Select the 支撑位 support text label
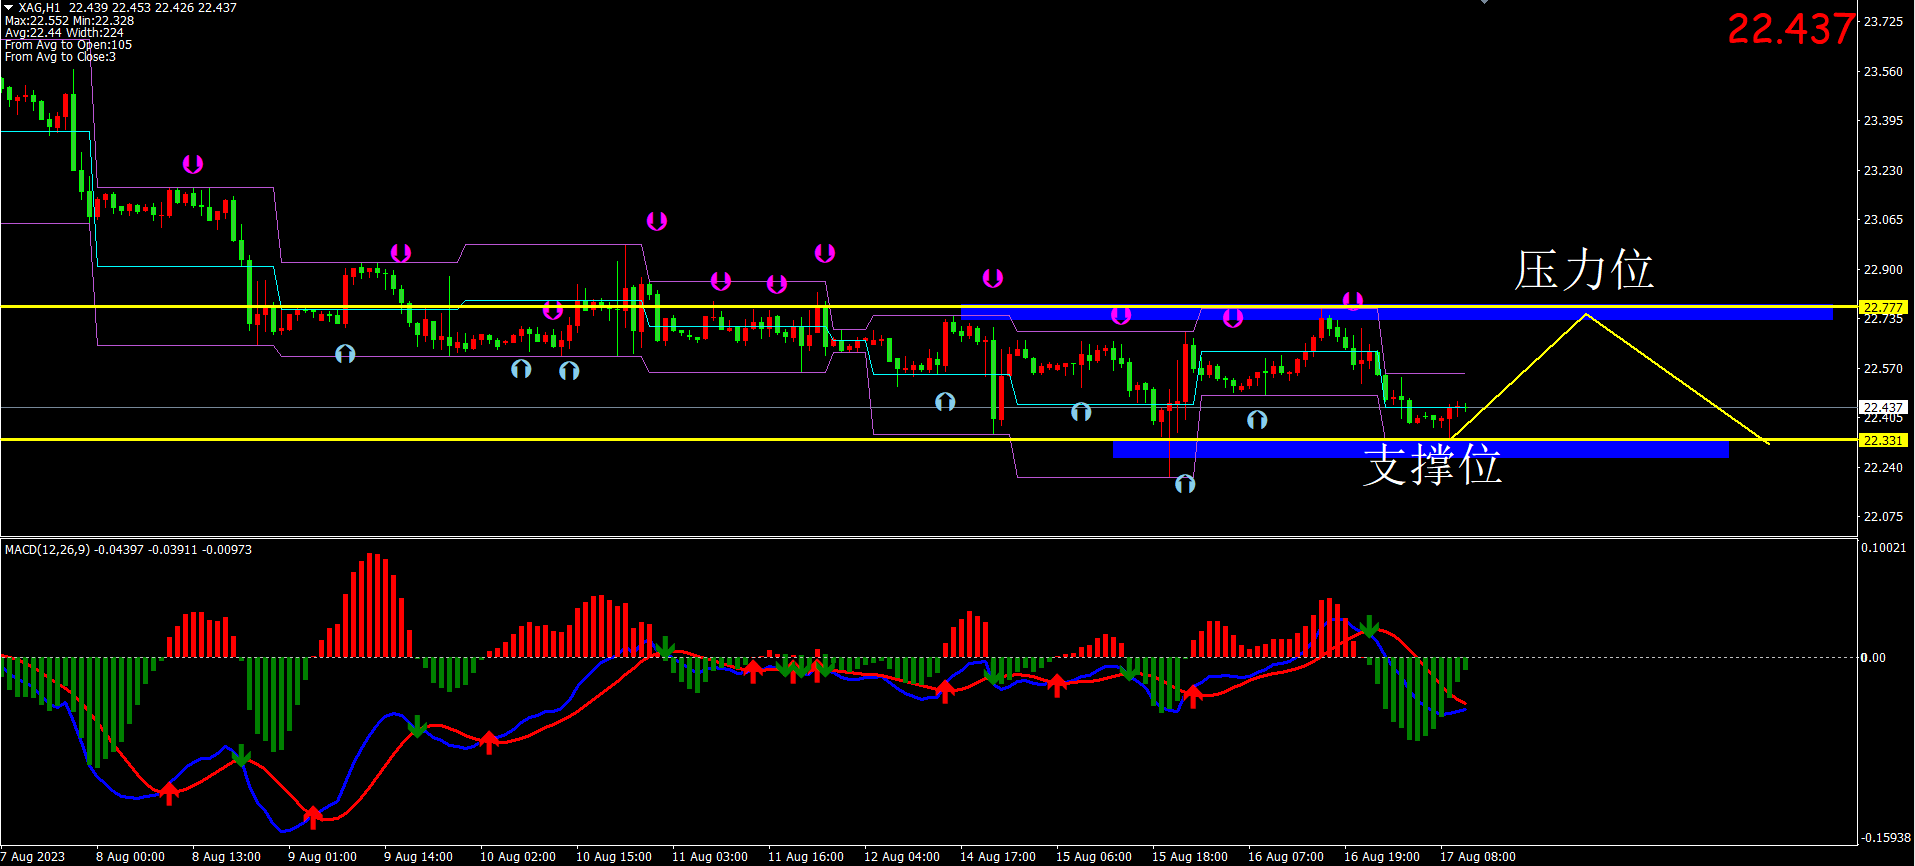This screenshot has height=866, width=1915. (x=1432, y=466)
